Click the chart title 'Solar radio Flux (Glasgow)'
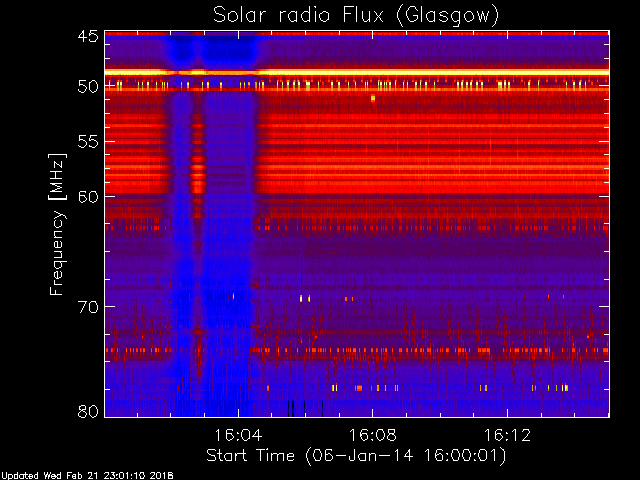 [356, 16]
